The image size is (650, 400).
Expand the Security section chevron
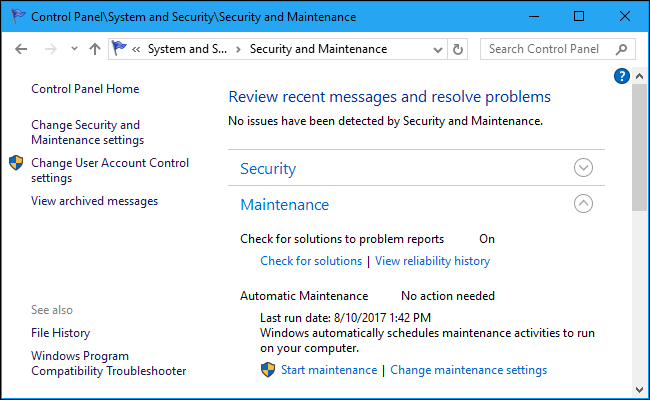(x=584, y=168)
